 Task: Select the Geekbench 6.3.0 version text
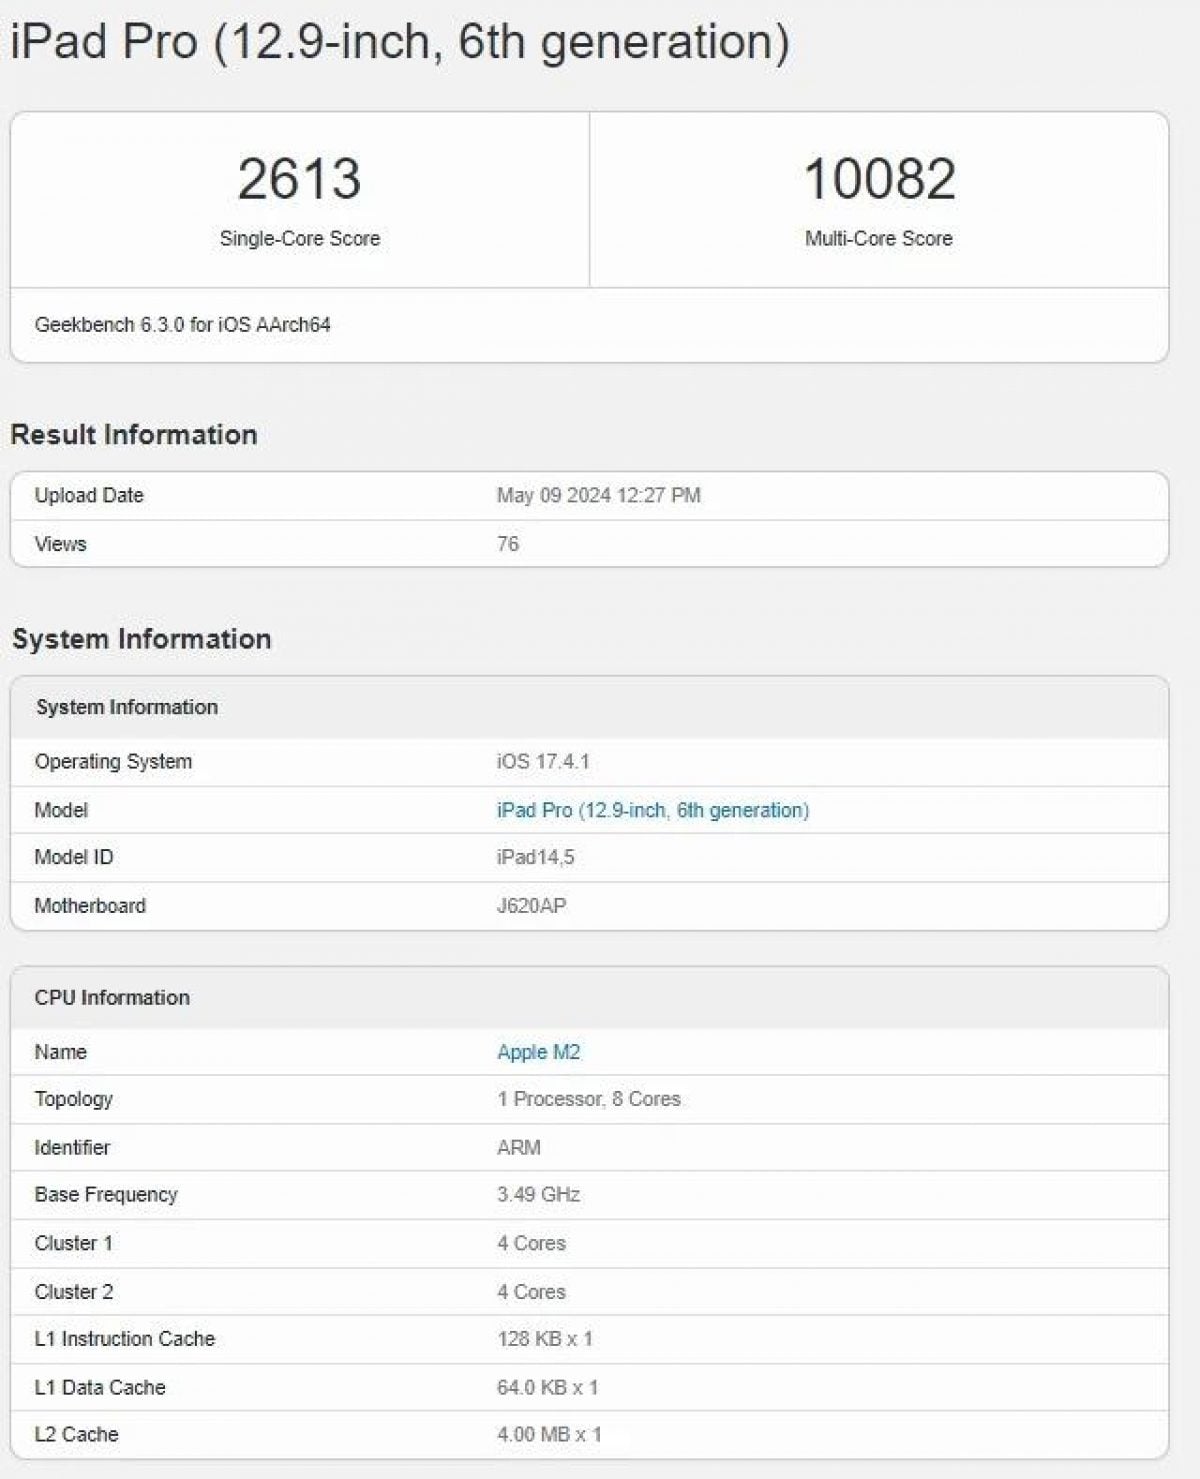182,325
